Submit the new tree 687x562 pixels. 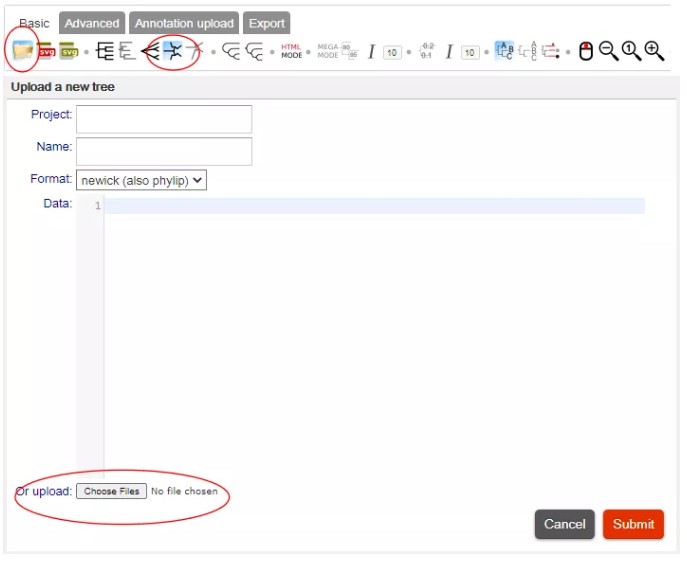[634, 524]
